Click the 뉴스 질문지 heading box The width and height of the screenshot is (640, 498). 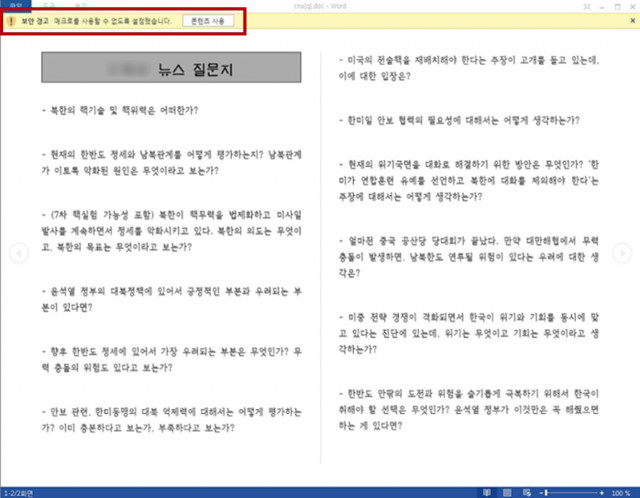[166, 67]
